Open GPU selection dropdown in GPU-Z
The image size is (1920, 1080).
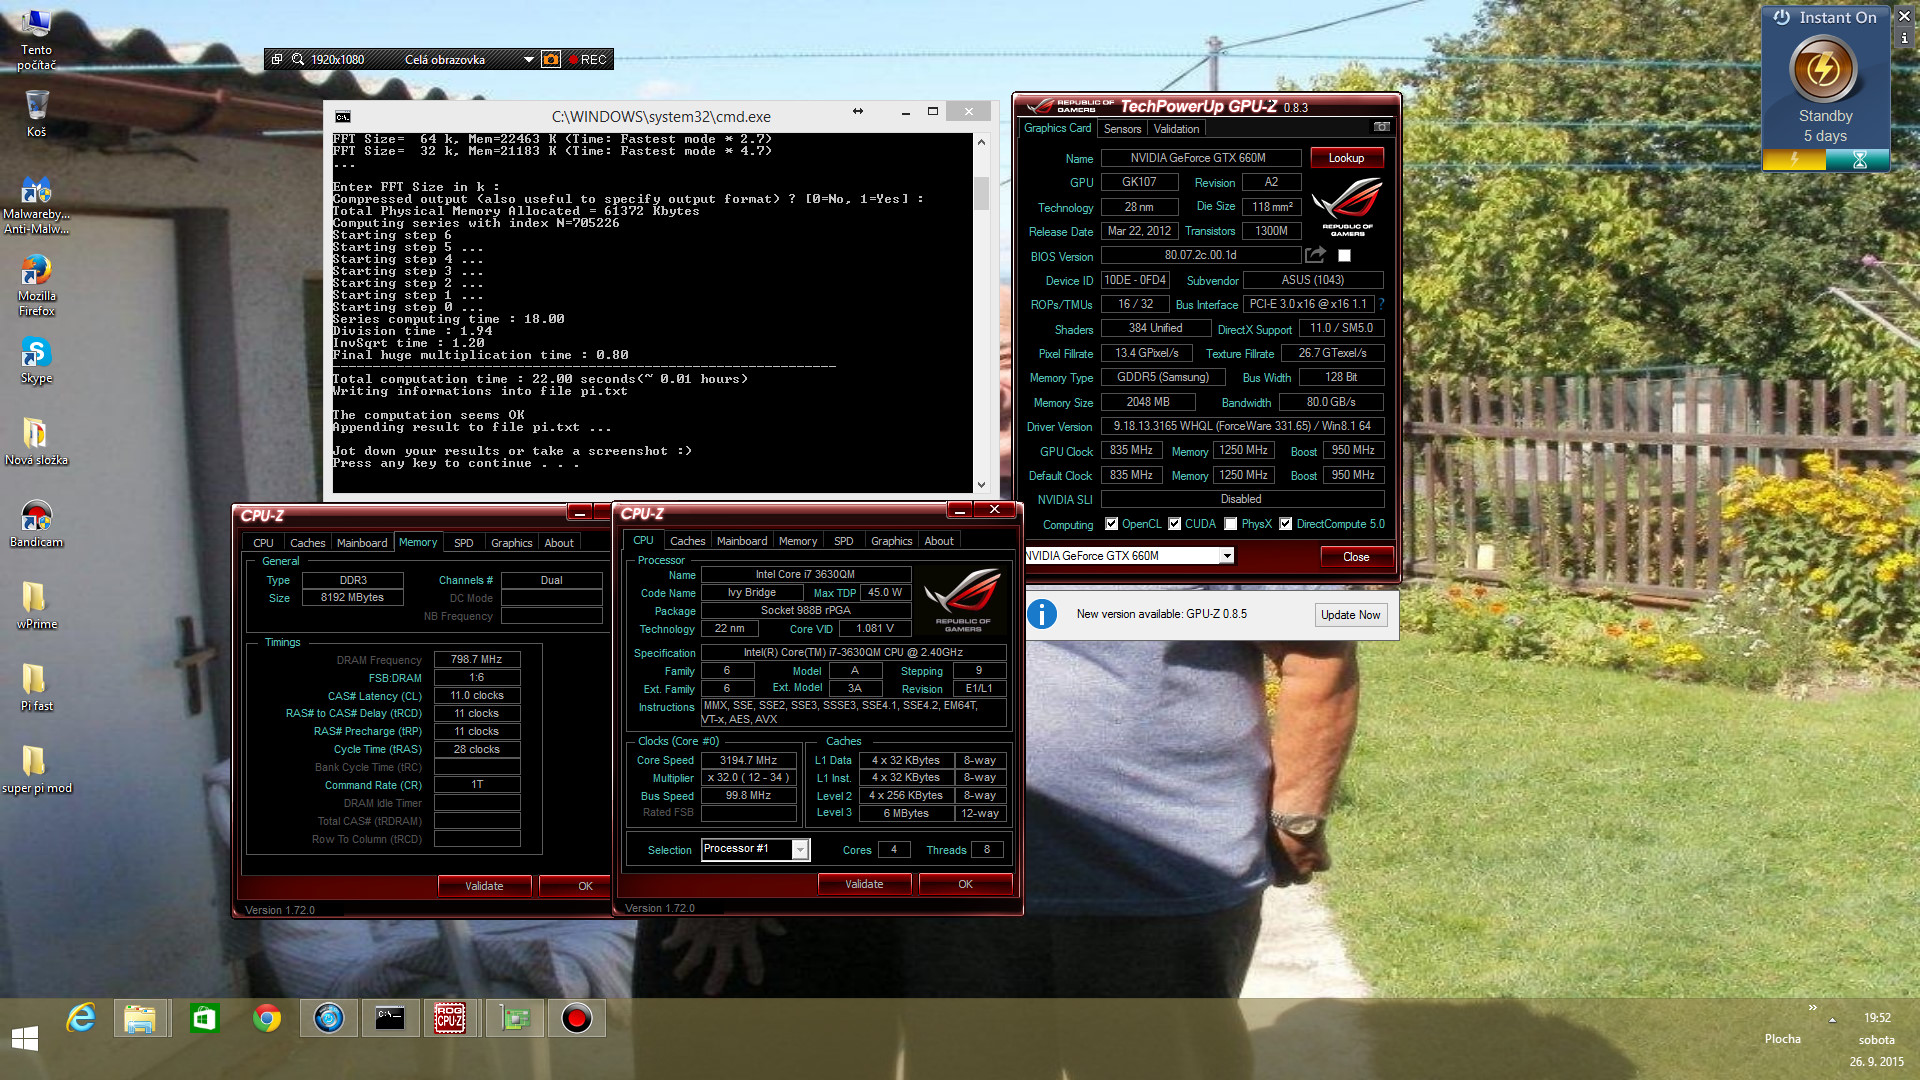click(1226, 556)
